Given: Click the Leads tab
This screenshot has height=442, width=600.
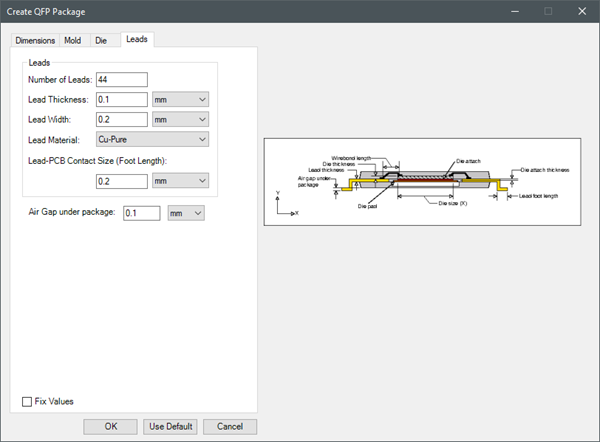Looking at the screenshot, I should tap(137, 39).
